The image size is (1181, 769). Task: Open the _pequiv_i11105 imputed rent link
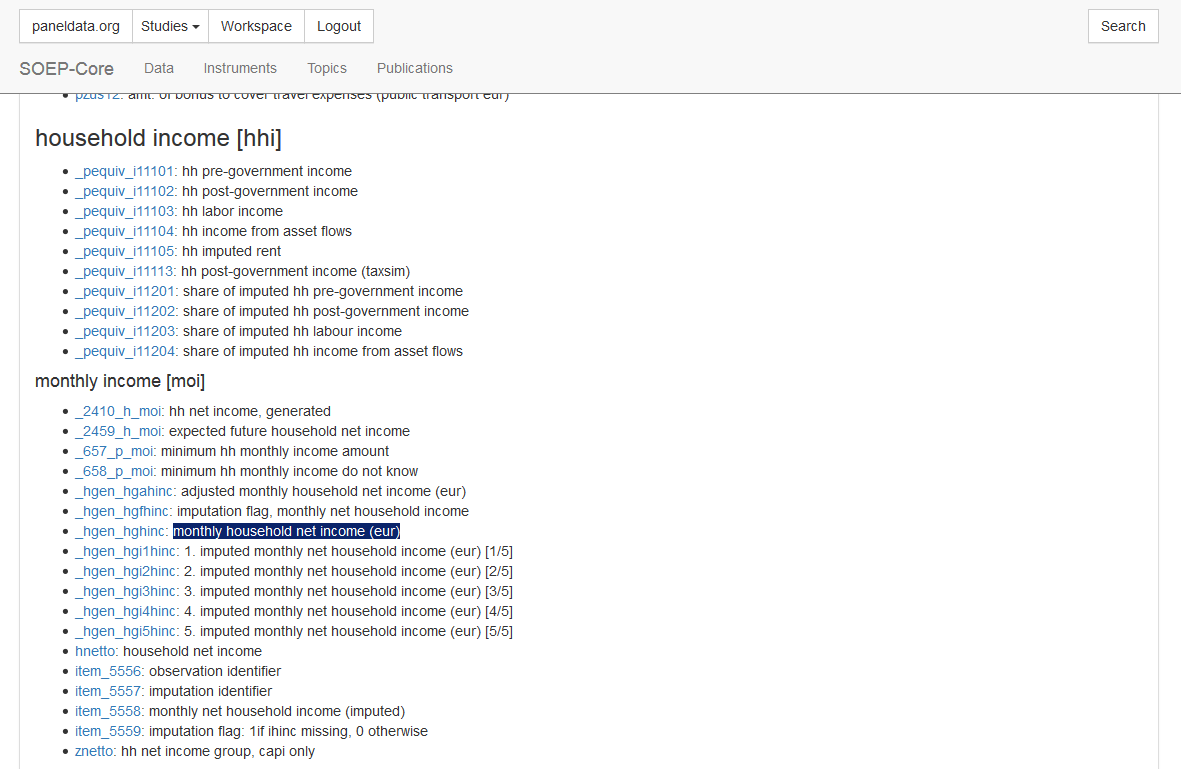coord(125,252)
